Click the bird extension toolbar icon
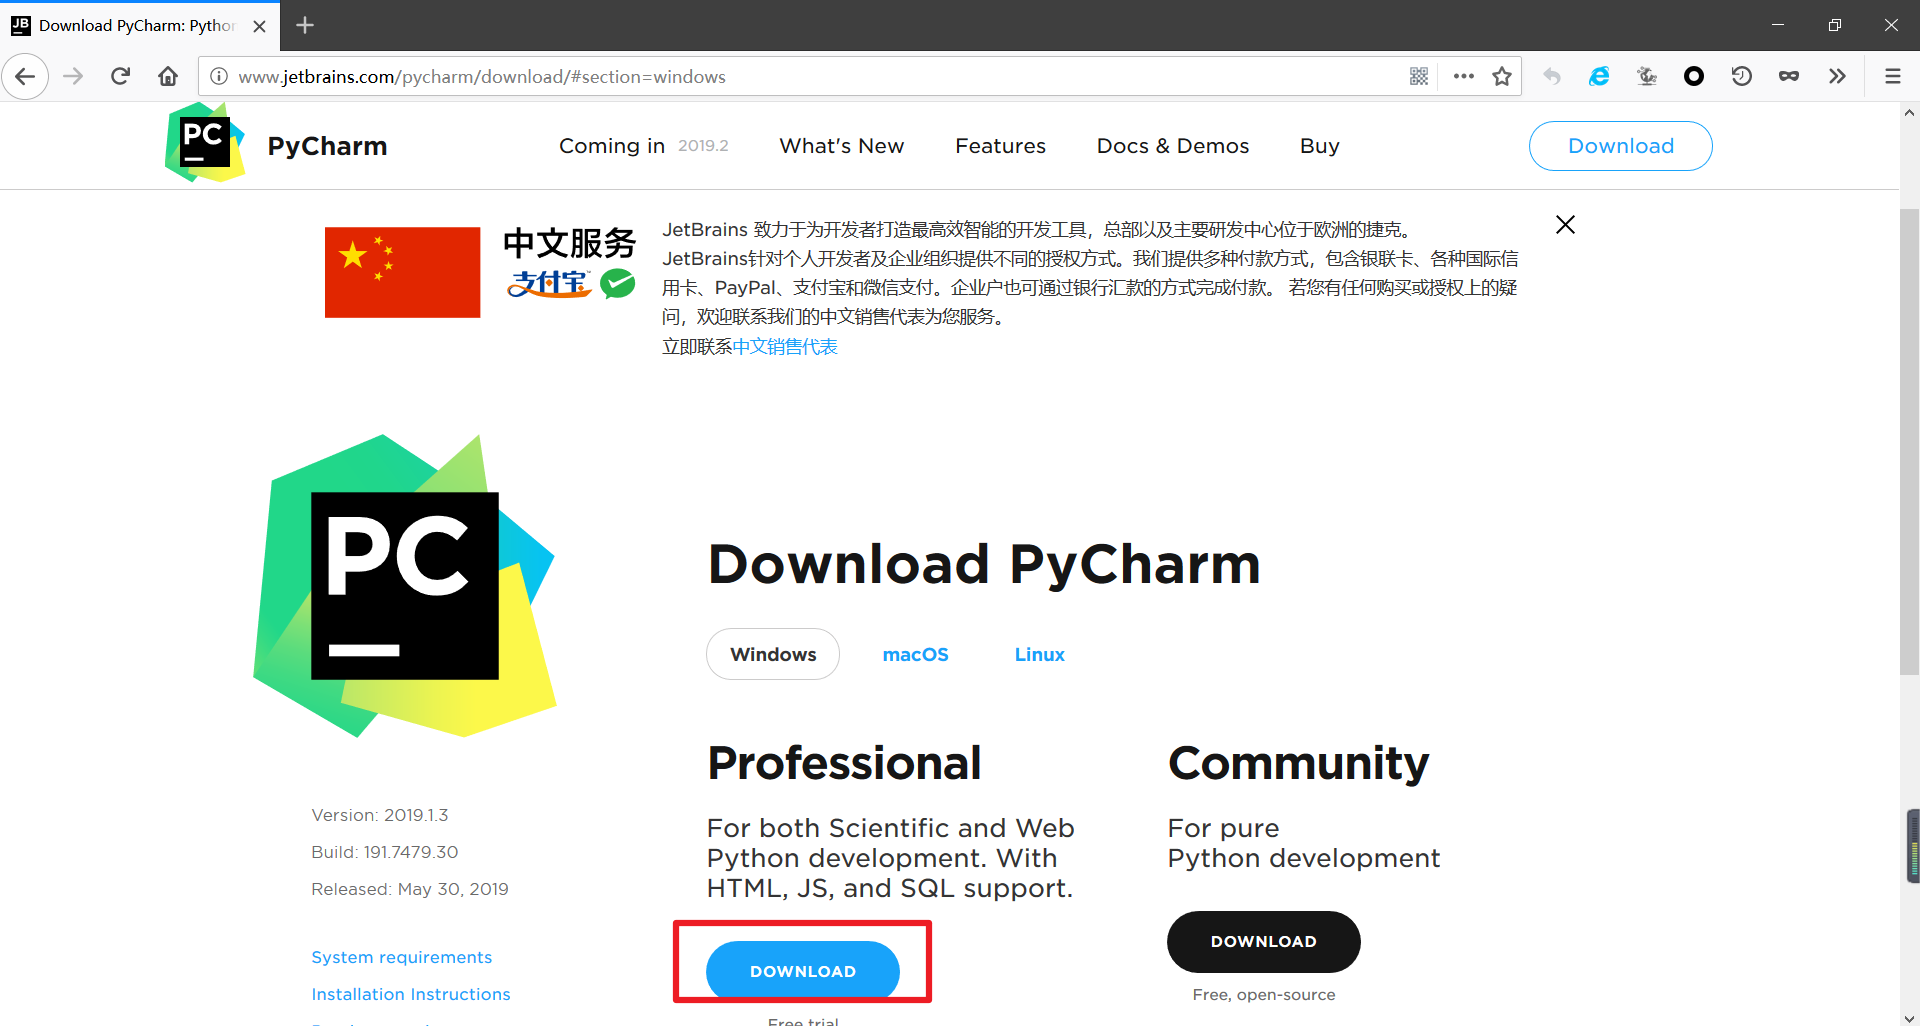 (x=1647, y=77)
